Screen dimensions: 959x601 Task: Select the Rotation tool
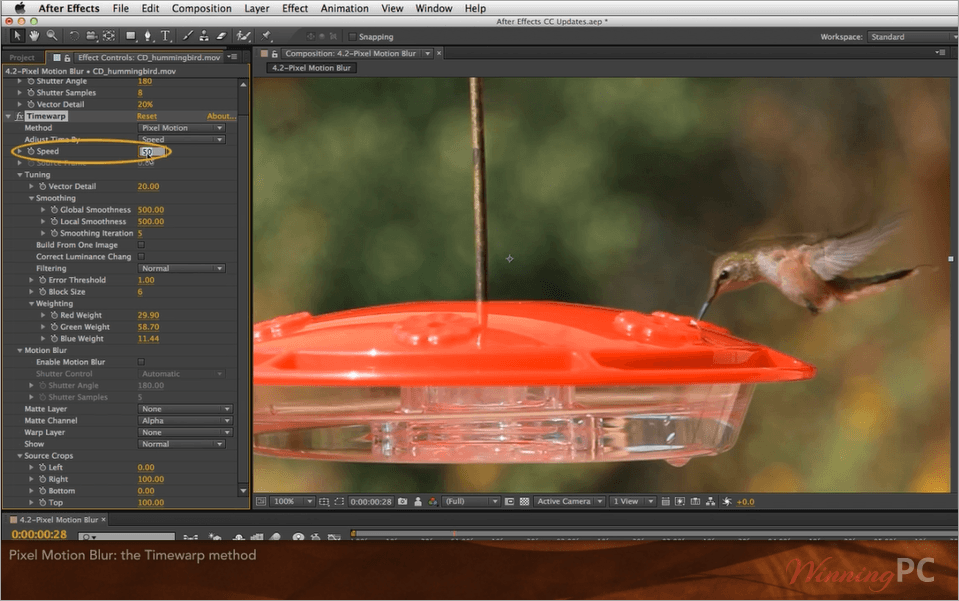point(74,36)
